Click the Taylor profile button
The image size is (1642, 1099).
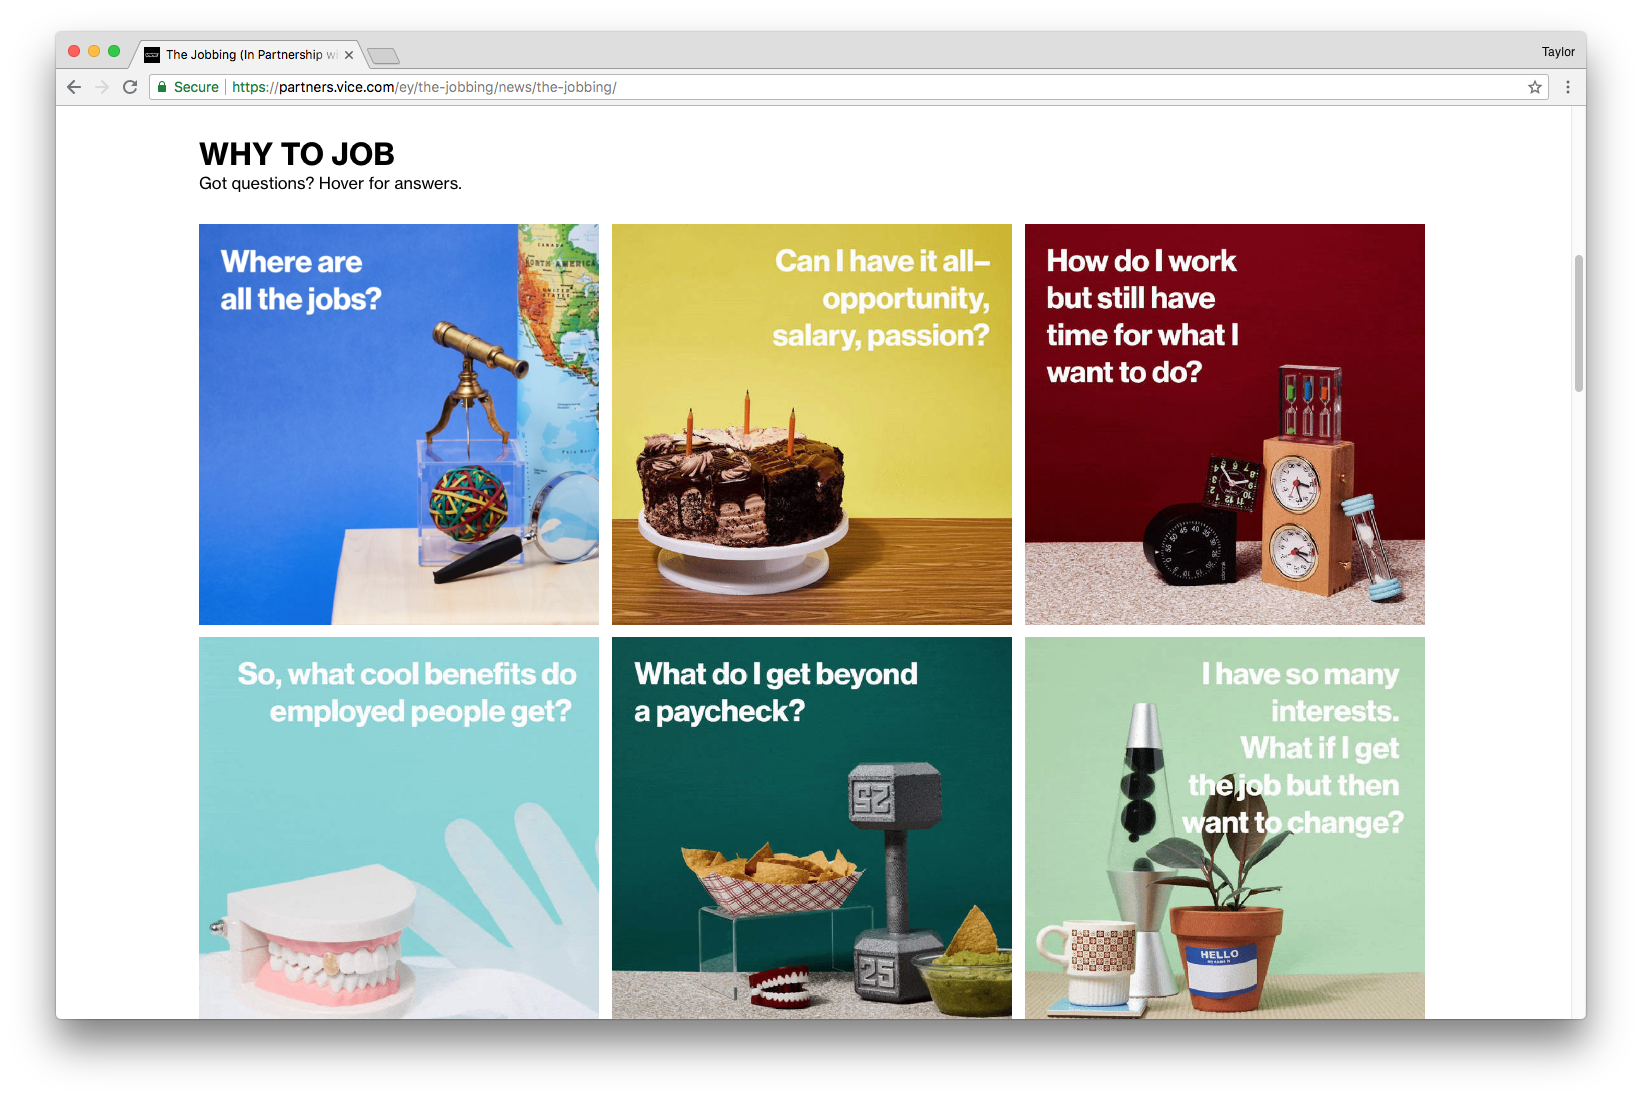[x=1558, y=52]
